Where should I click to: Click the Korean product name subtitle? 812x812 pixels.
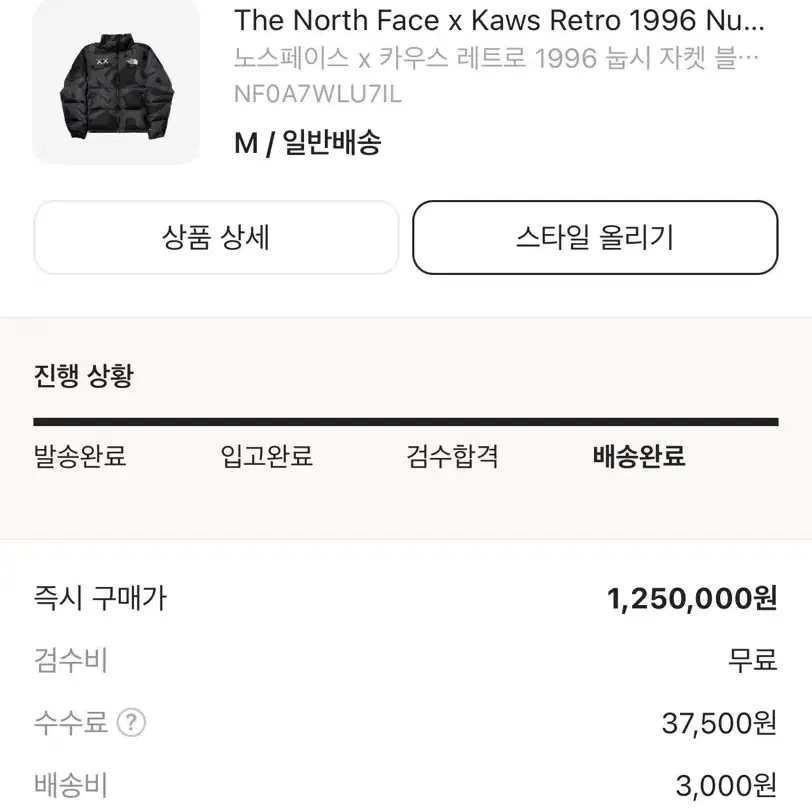(x=496, y=58)
